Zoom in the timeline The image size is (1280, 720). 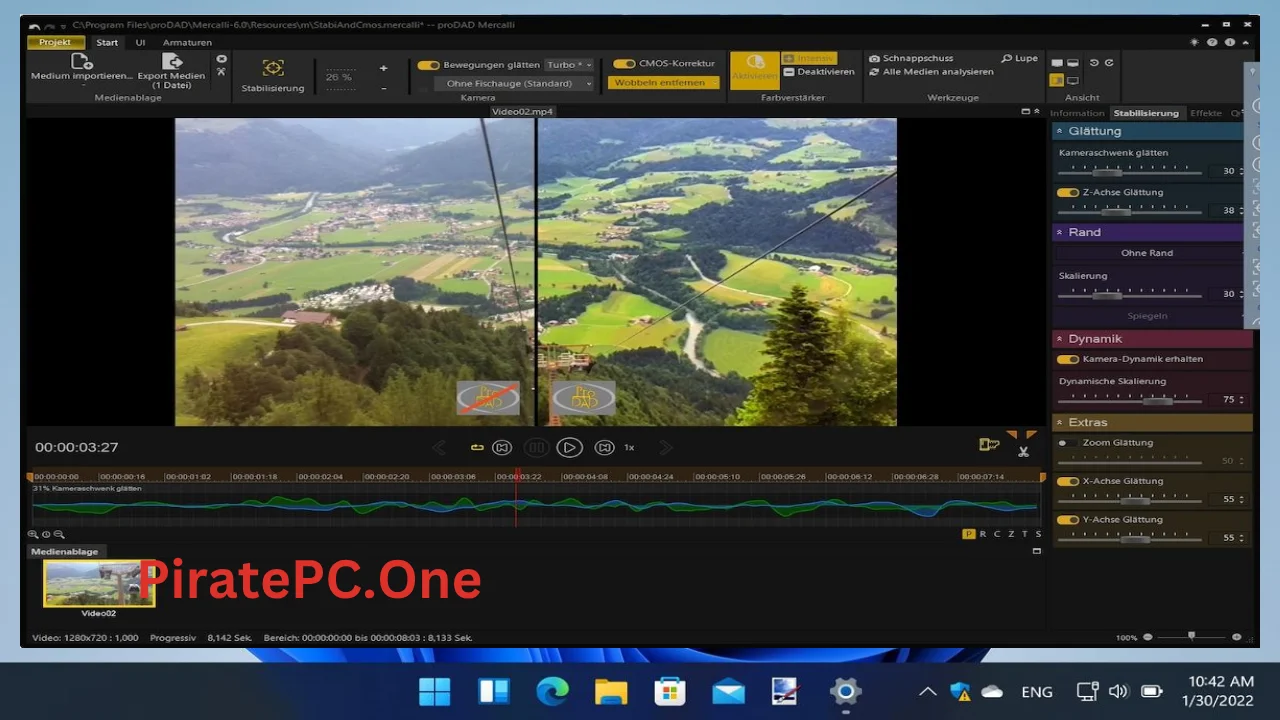(34, 535)
